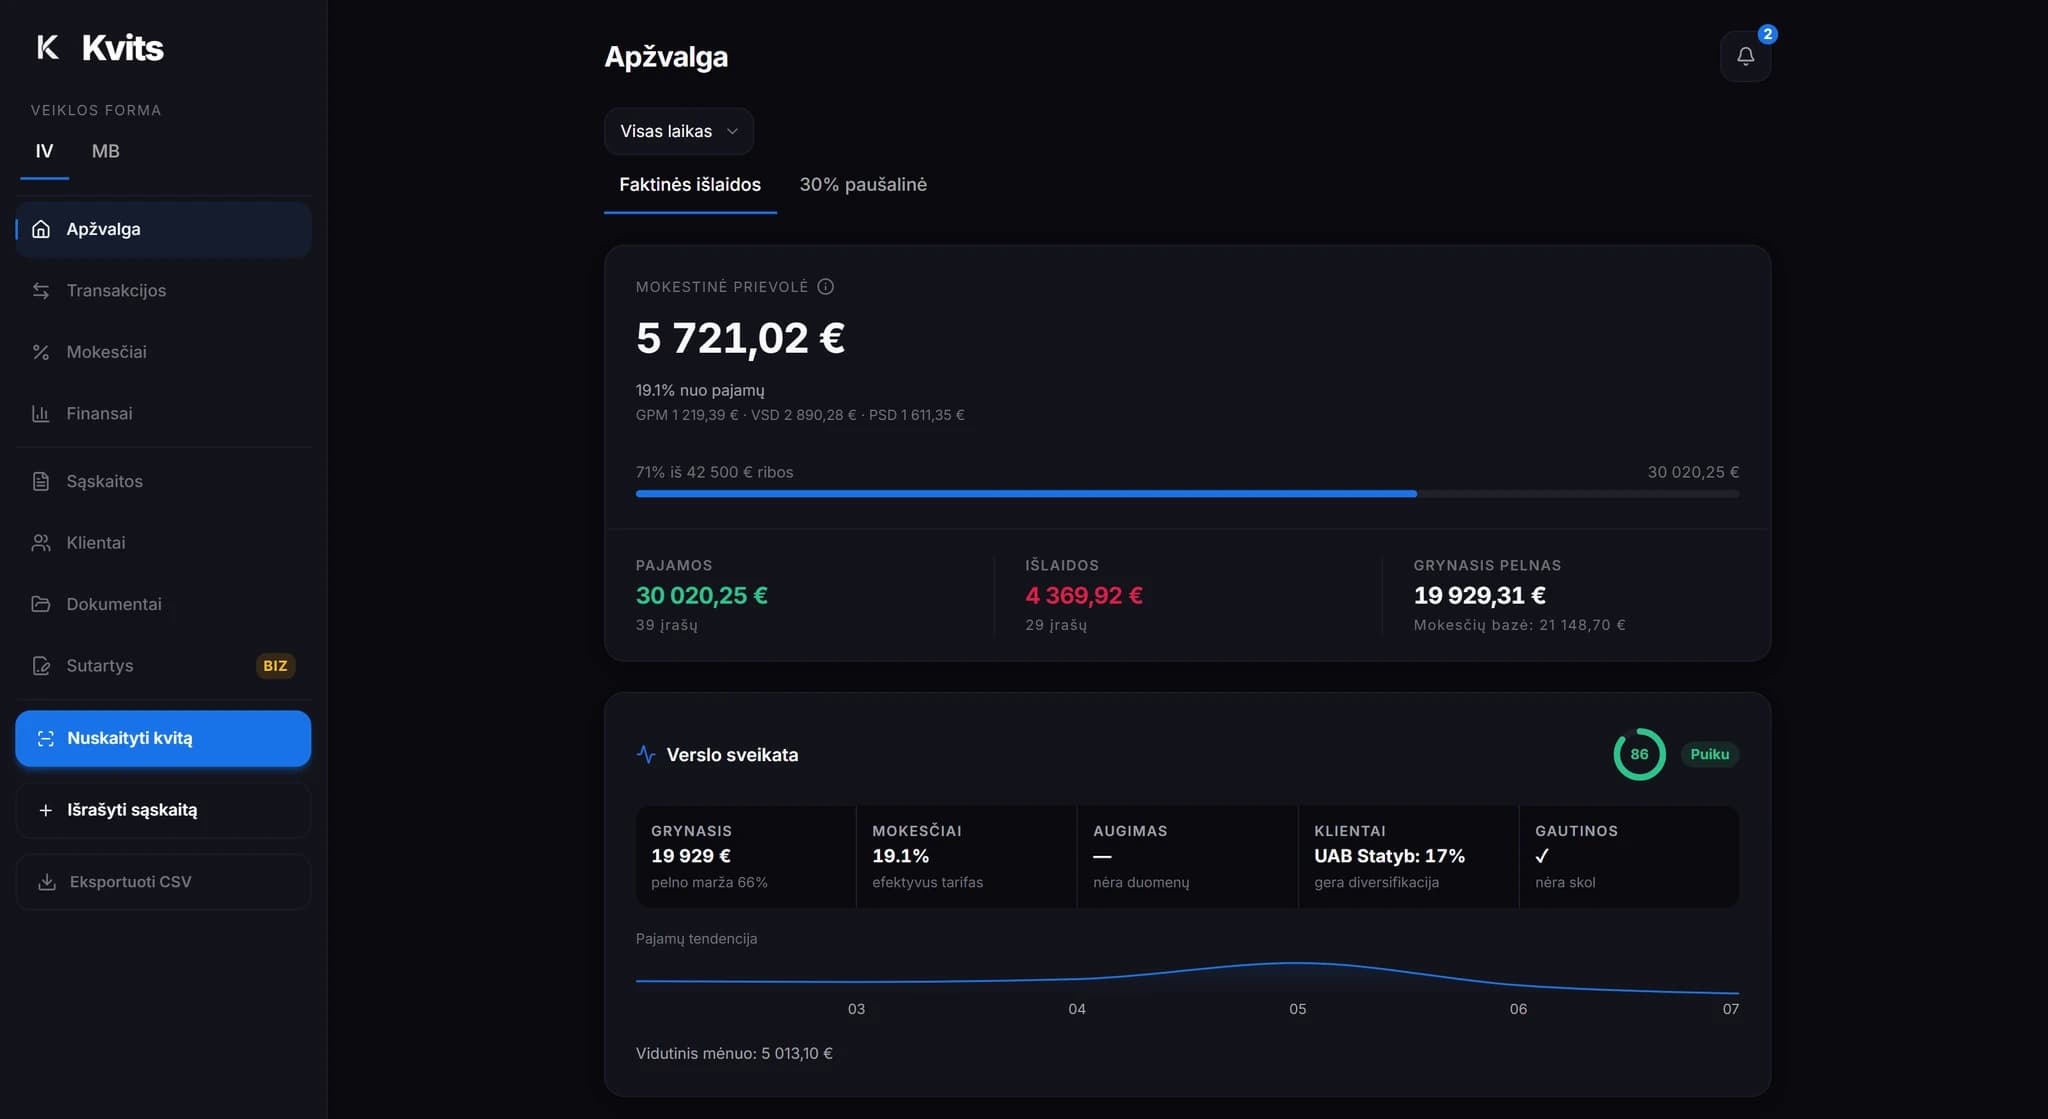This screenshot has height=1119, width=2048.
Task: Click the Pajamų tendencija line chart
Action: pyautogui.click(x=1187, y=978)
